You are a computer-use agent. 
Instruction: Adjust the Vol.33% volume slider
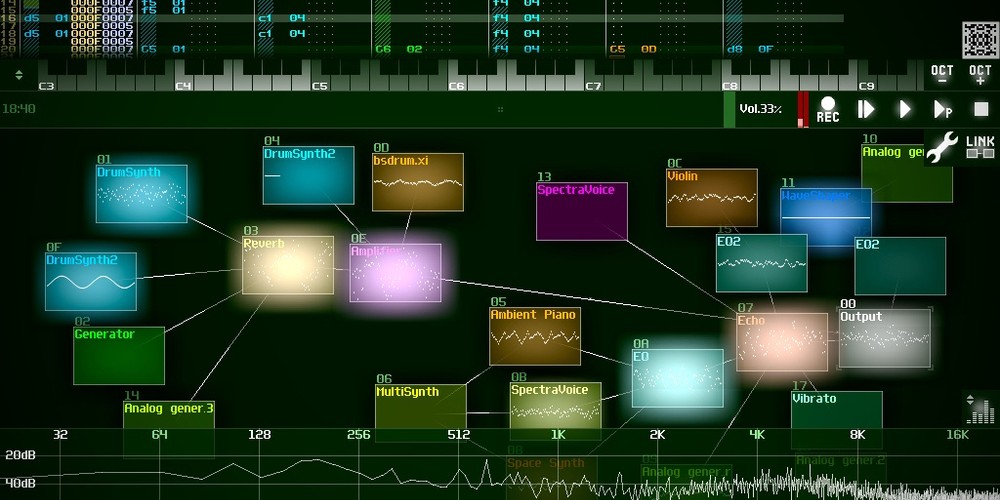click(760, 109)
